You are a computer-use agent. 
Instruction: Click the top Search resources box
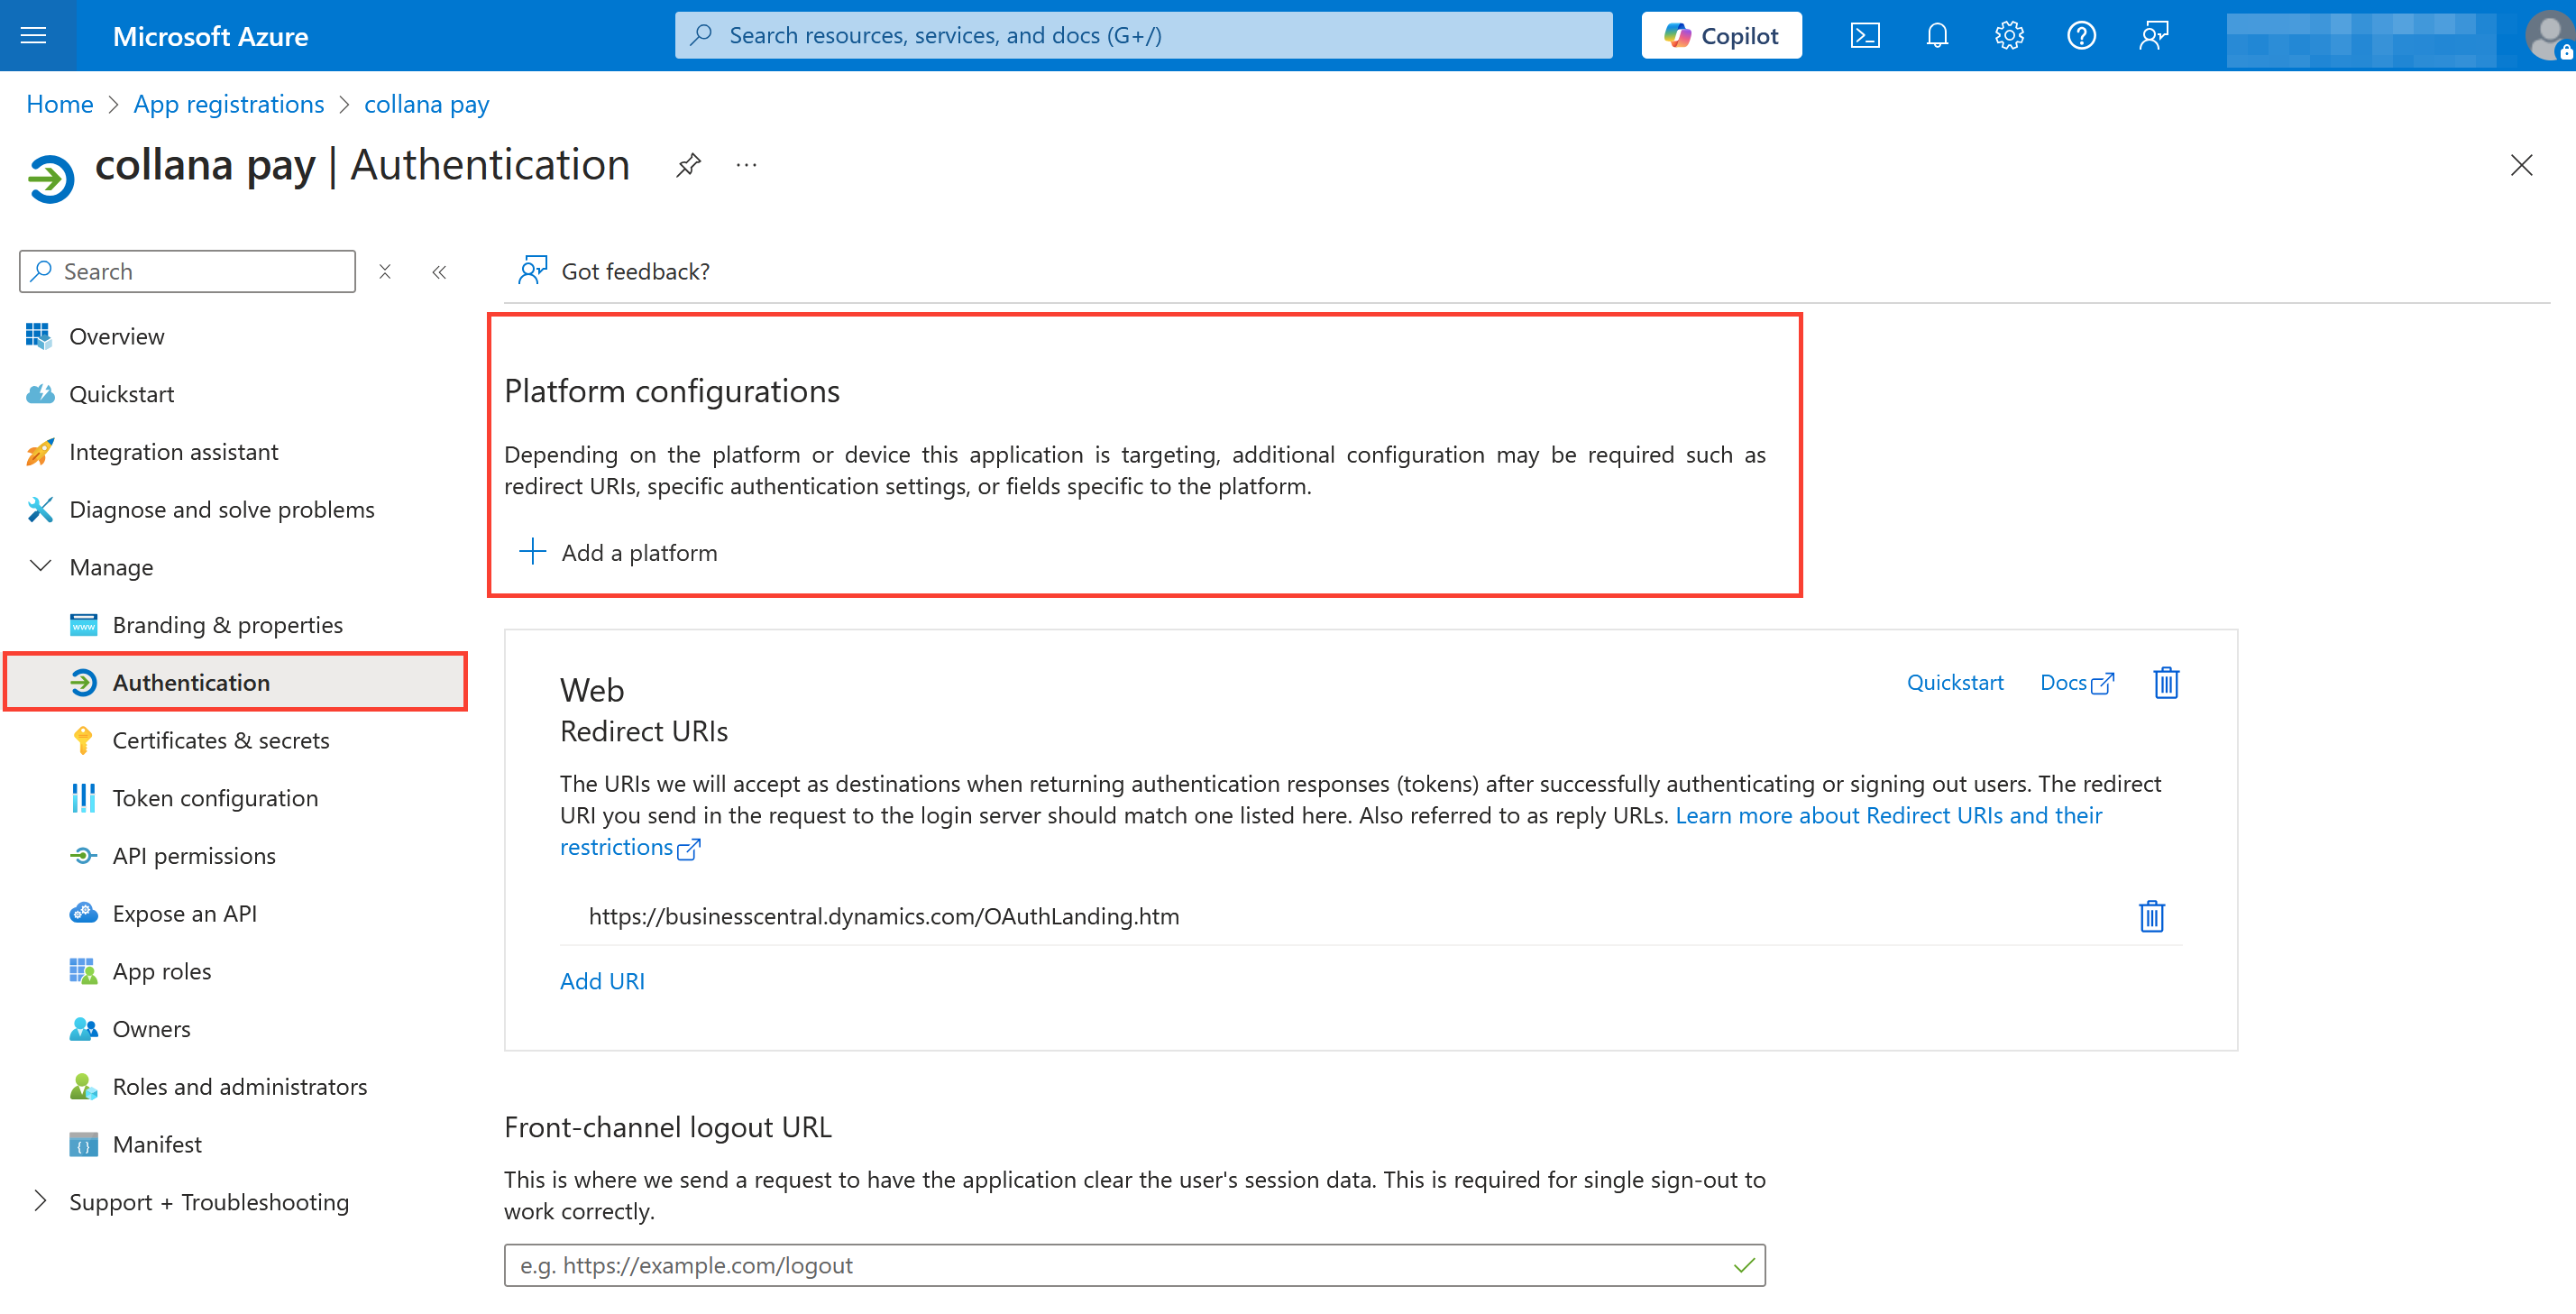click(1143, 36)
